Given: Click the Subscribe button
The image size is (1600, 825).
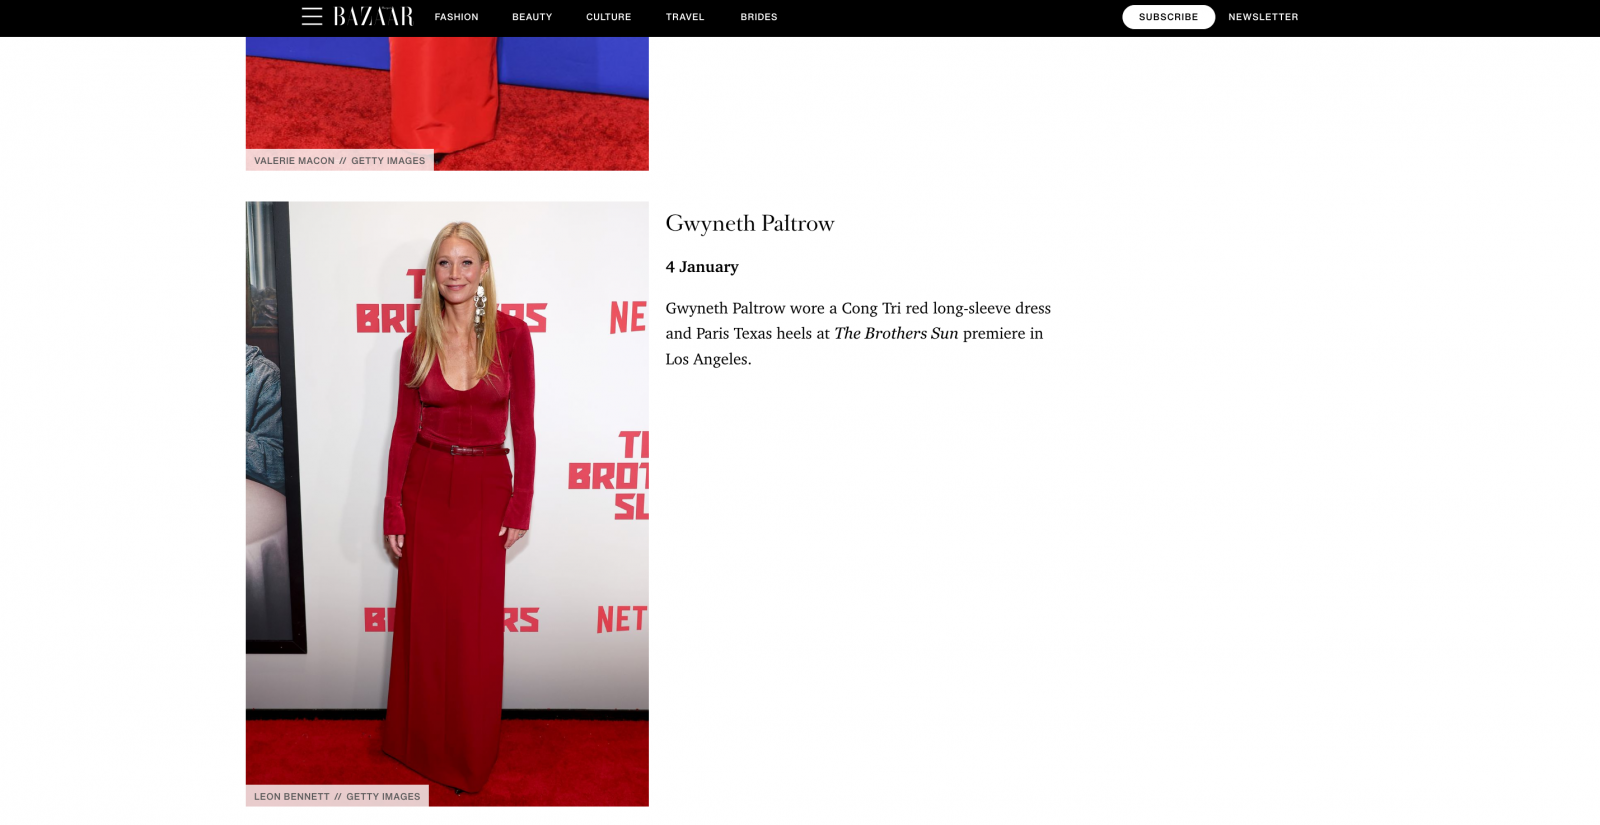Looking at the screenshot, I should coord(1168,17).
